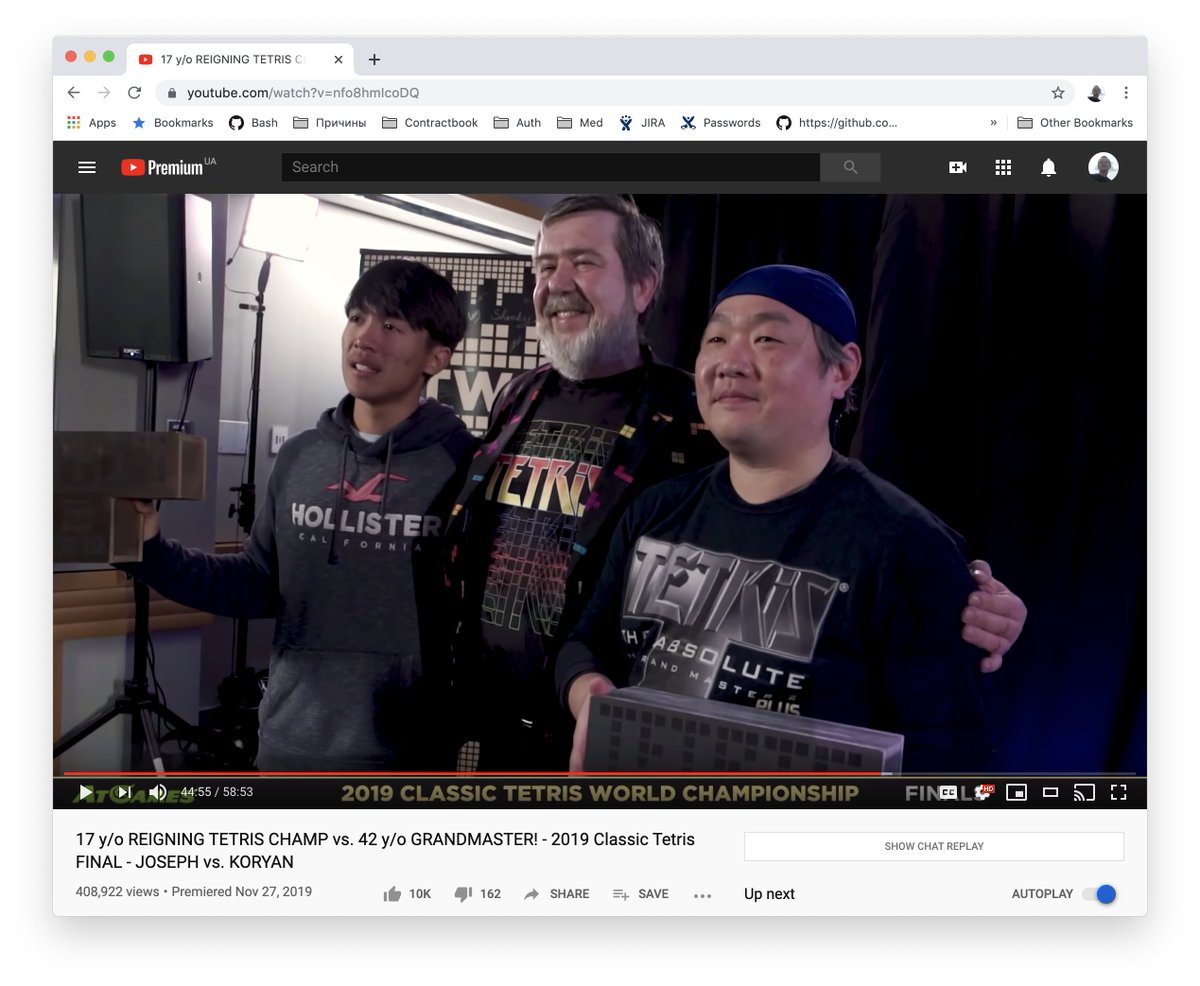Open Chrome's three-dot menu
Viewport: 1200px width, 986px height.
1126,93
